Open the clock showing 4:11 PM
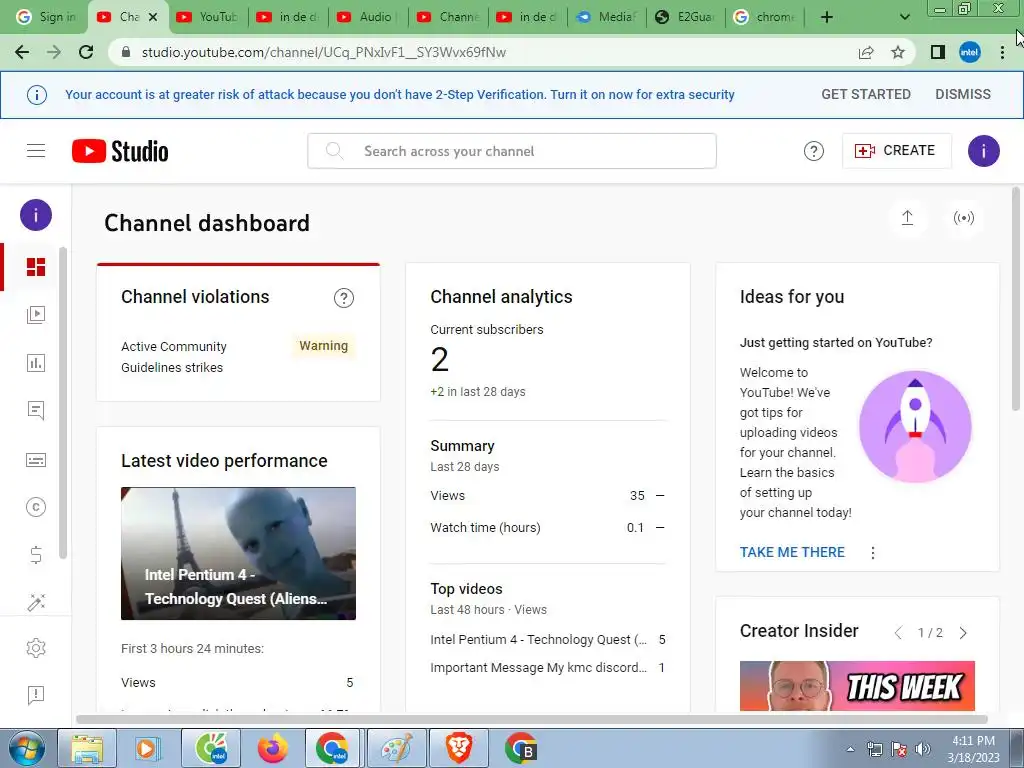This screenshot has height=768, width=1024. click(973, 749)
